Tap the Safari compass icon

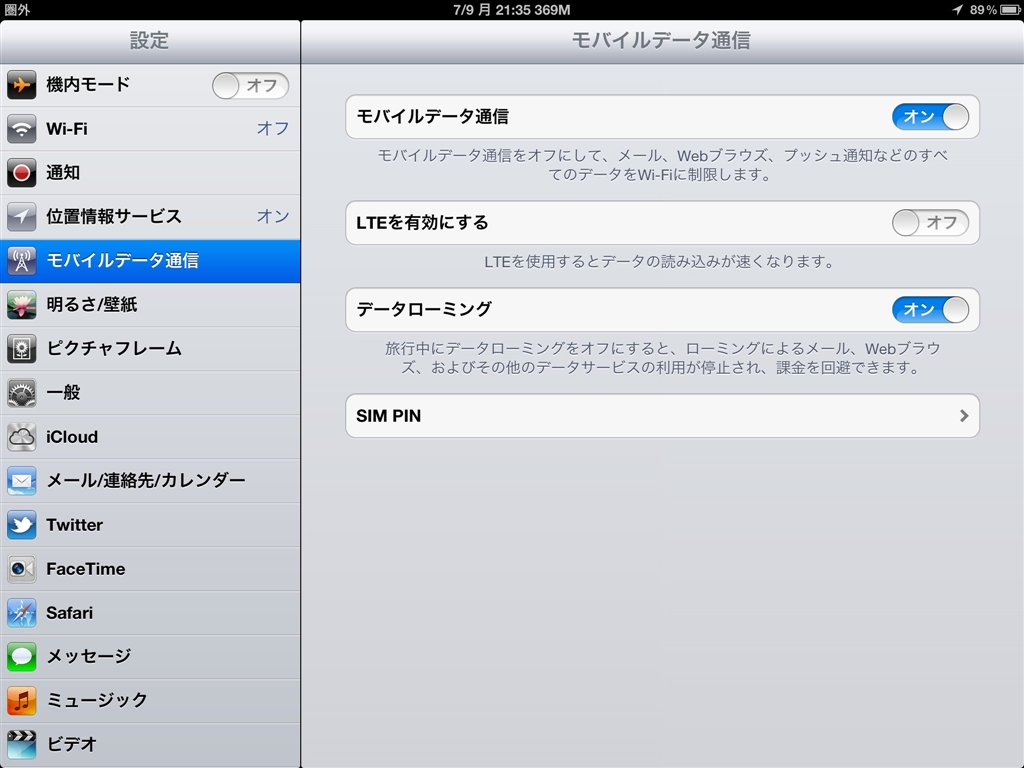click(x=22, y=613)
